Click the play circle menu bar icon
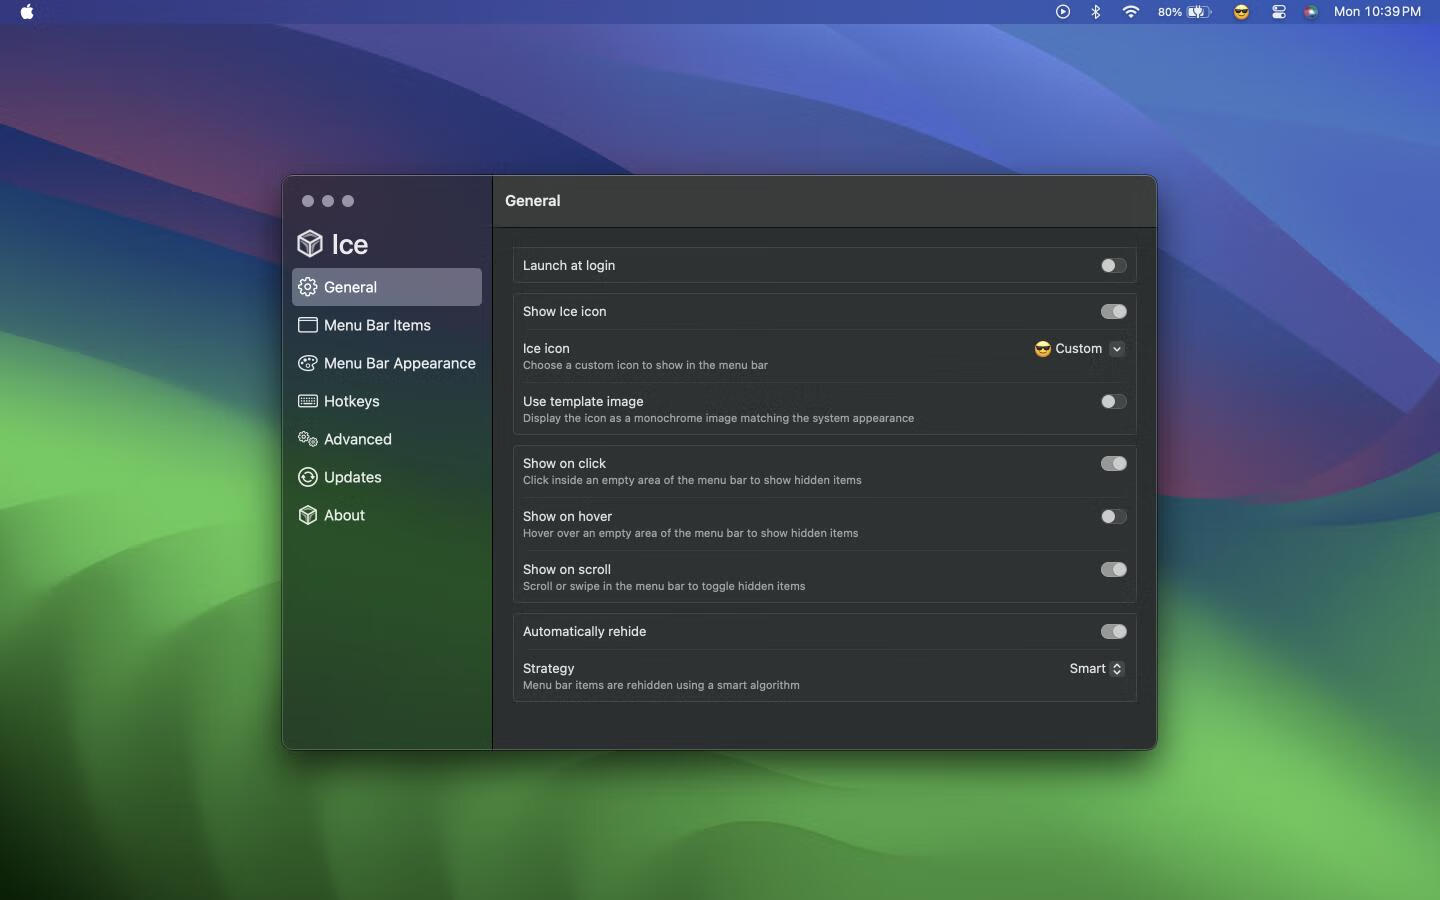Viewport: 1440px width, 900px height. [x=1063, y=12]
